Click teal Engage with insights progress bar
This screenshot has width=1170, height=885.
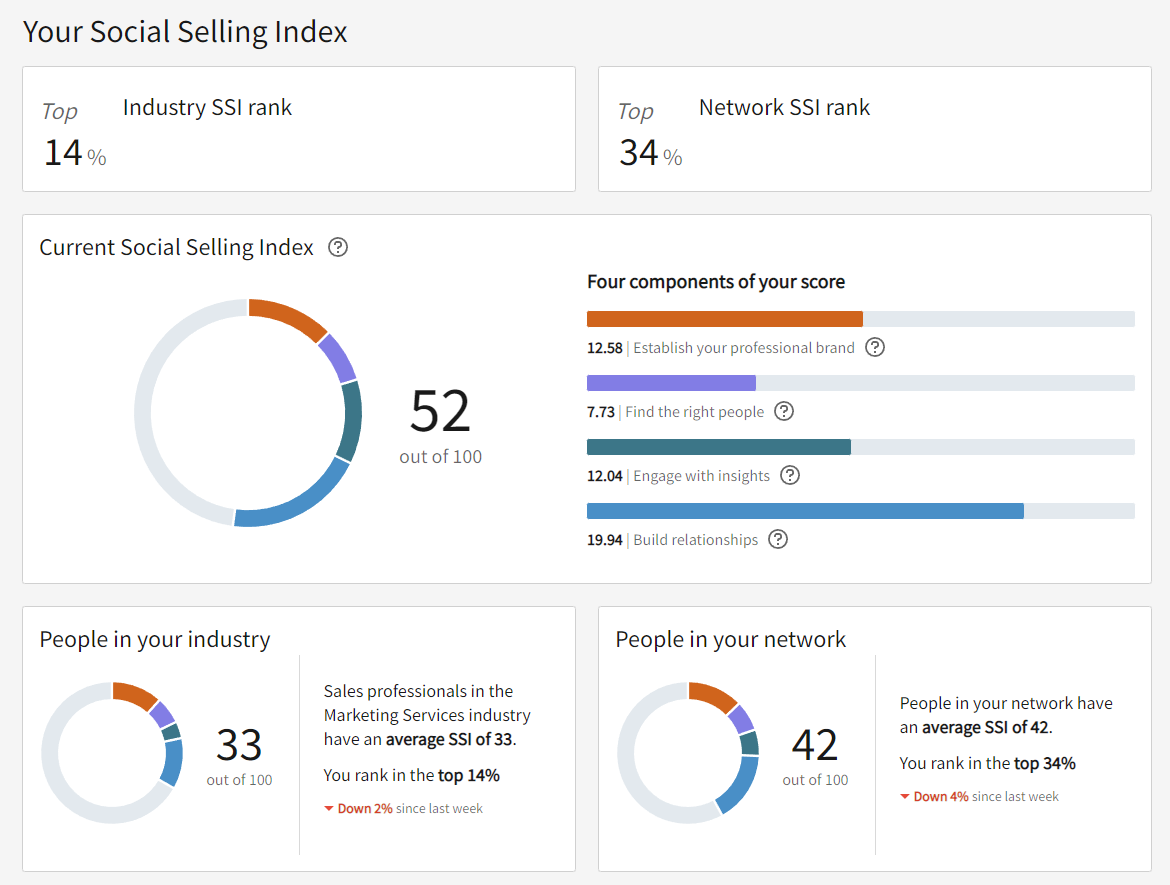click(718, 447)
